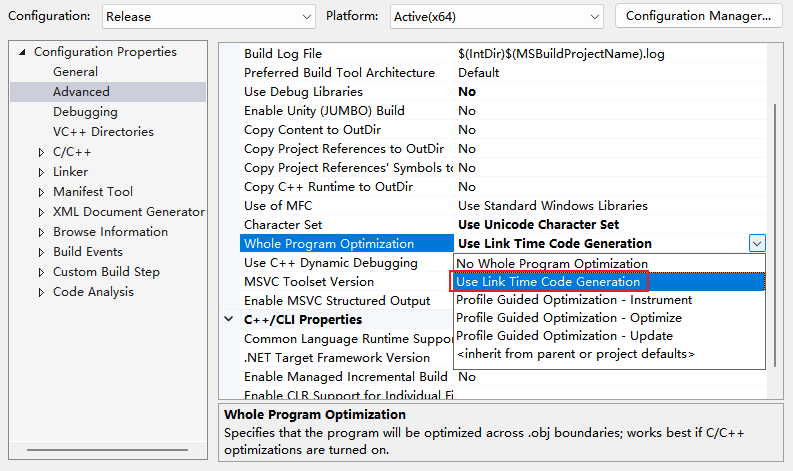Open the Configuration dropdown showing Release
Viewport: 793px width, 471px height.
click(x=208, y=17)
